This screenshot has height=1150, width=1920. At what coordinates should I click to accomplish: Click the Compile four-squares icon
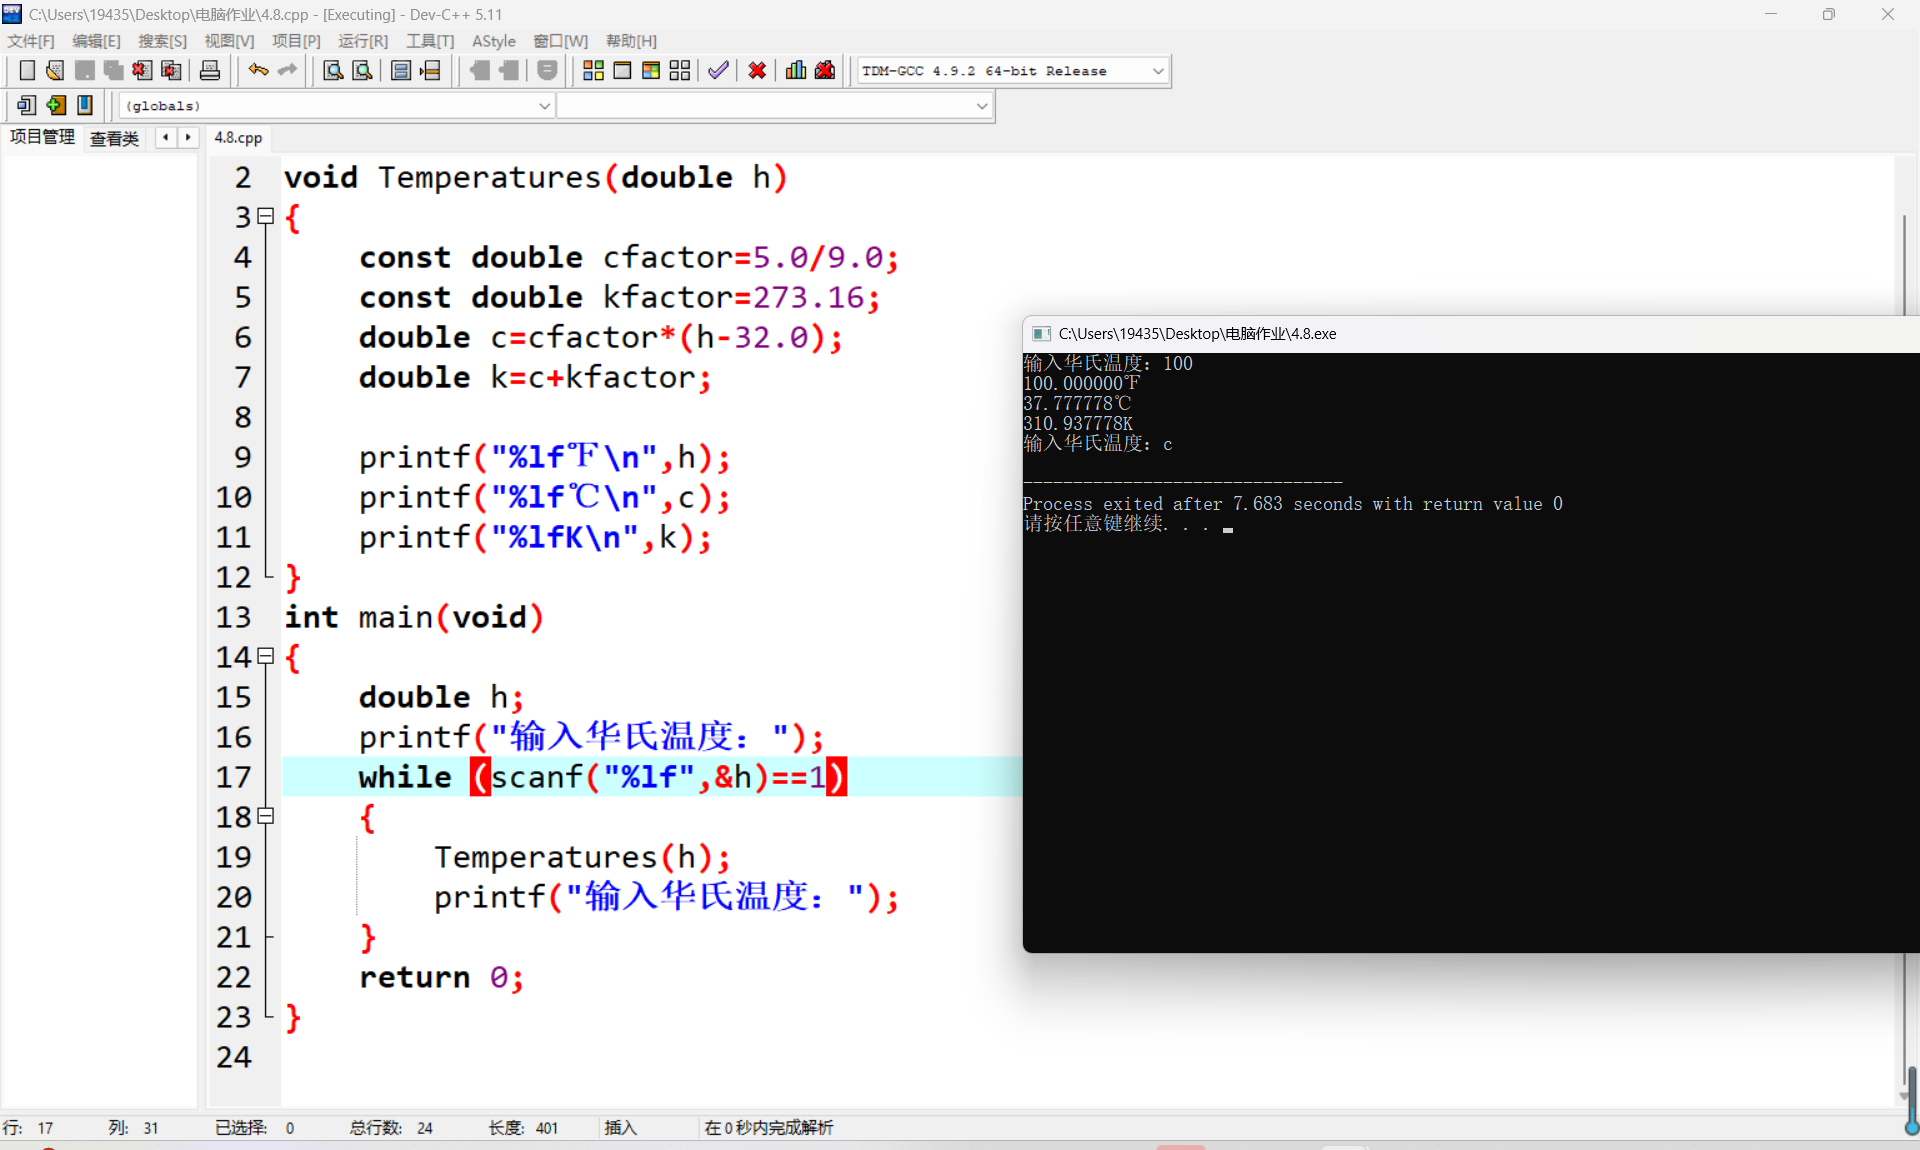pos(593,70)
